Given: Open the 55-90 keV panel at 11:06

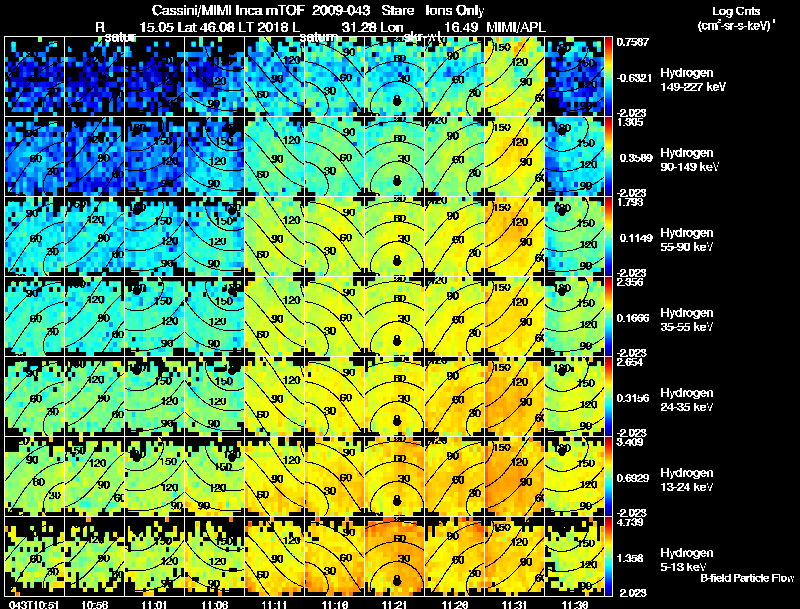Looking at the screenshot, I should coord(215,236).
